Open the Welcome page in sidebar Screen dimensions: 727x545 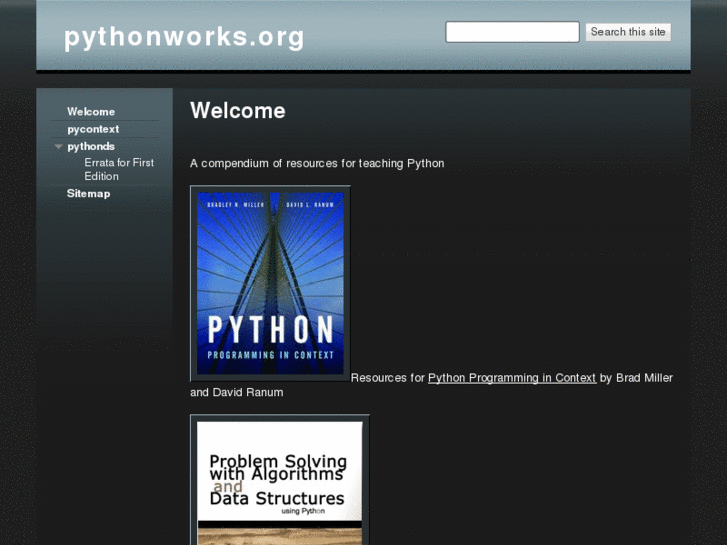[91, 112]
